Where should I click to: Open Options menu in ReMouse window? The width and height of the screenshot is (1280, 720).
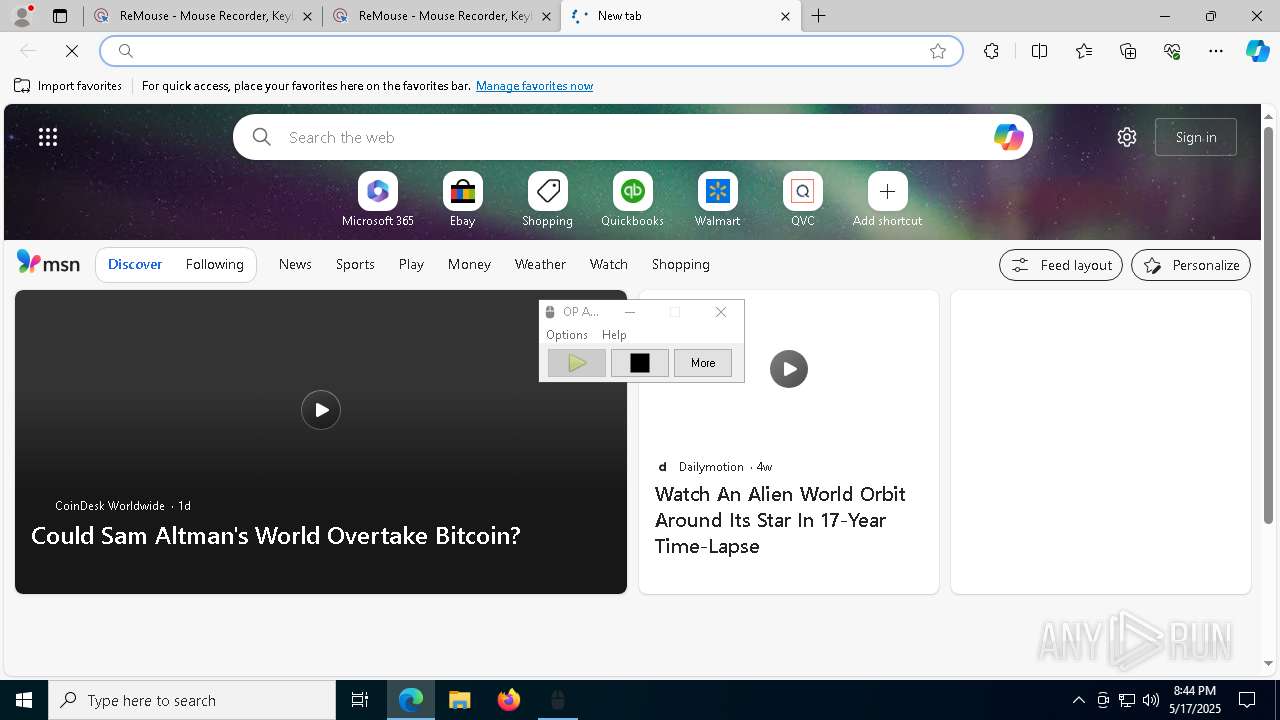567,335
